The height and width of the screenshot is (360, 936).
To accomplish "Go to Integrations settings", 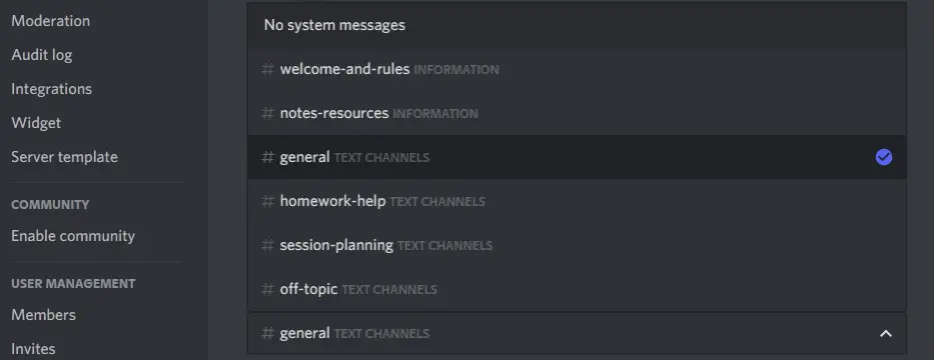I will click(51, 89).
